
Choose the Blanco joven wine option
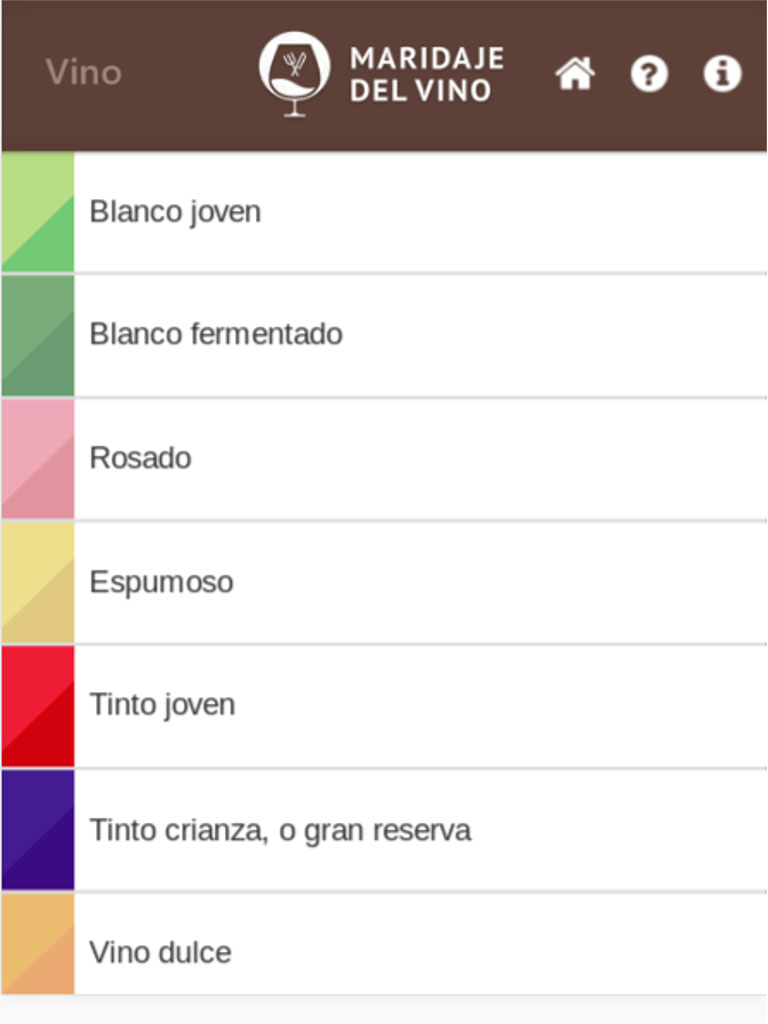[x=384, y=212]
